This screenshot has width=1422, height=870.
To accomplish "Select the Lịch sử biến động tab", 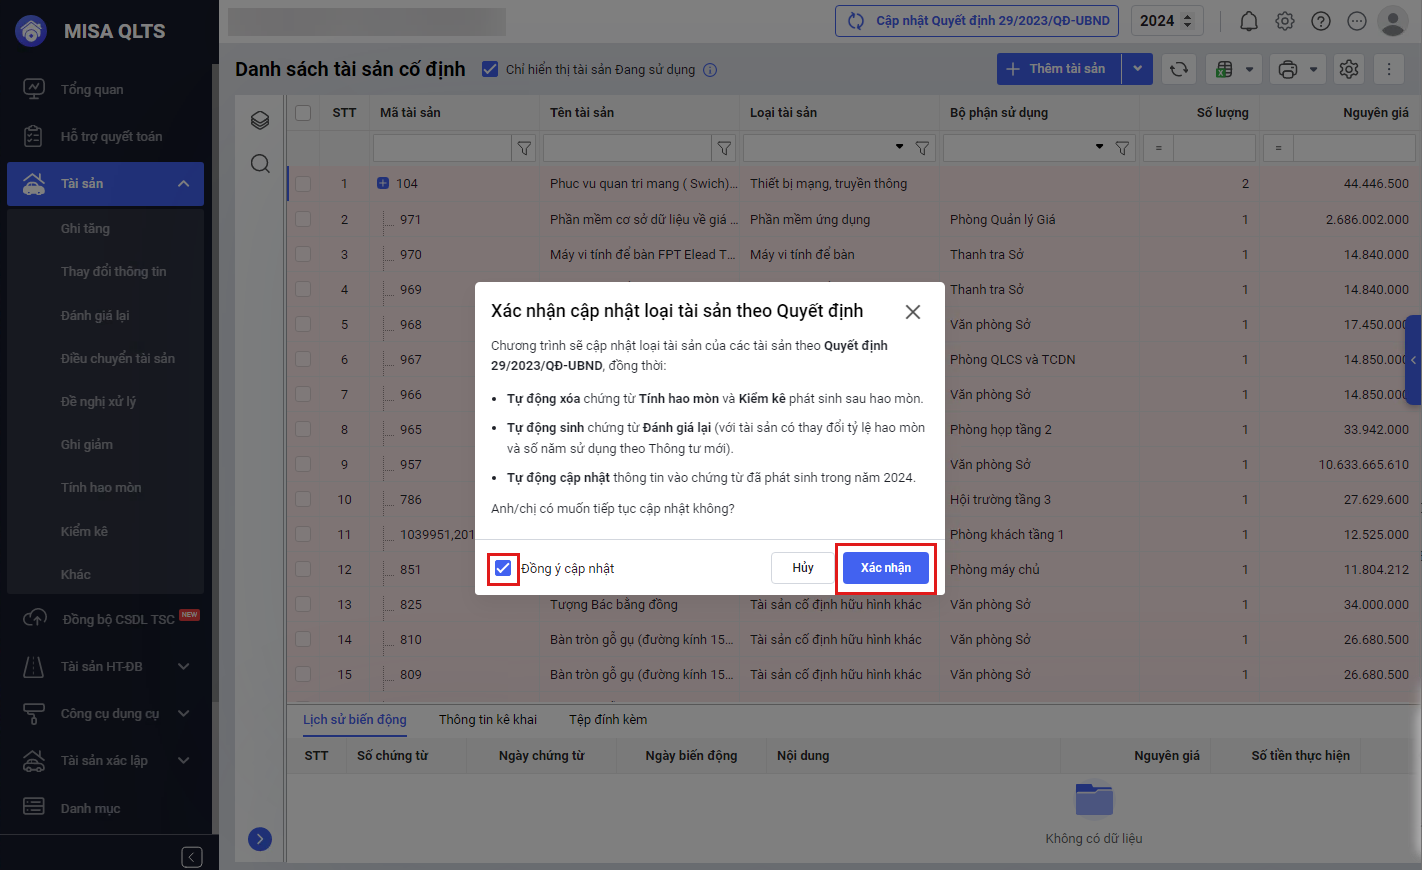I will (355, 719).
